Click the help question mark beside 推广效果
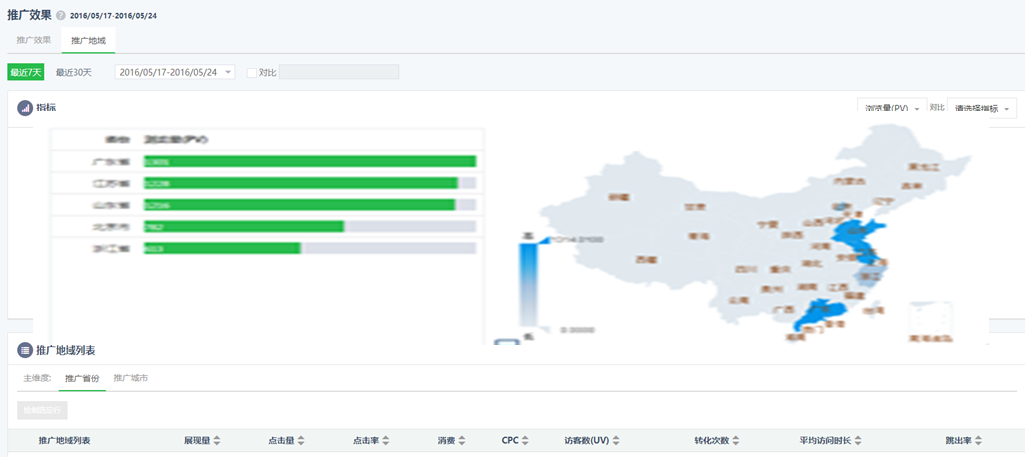This screenshot has height=457, width=1025. click(61, 16)
